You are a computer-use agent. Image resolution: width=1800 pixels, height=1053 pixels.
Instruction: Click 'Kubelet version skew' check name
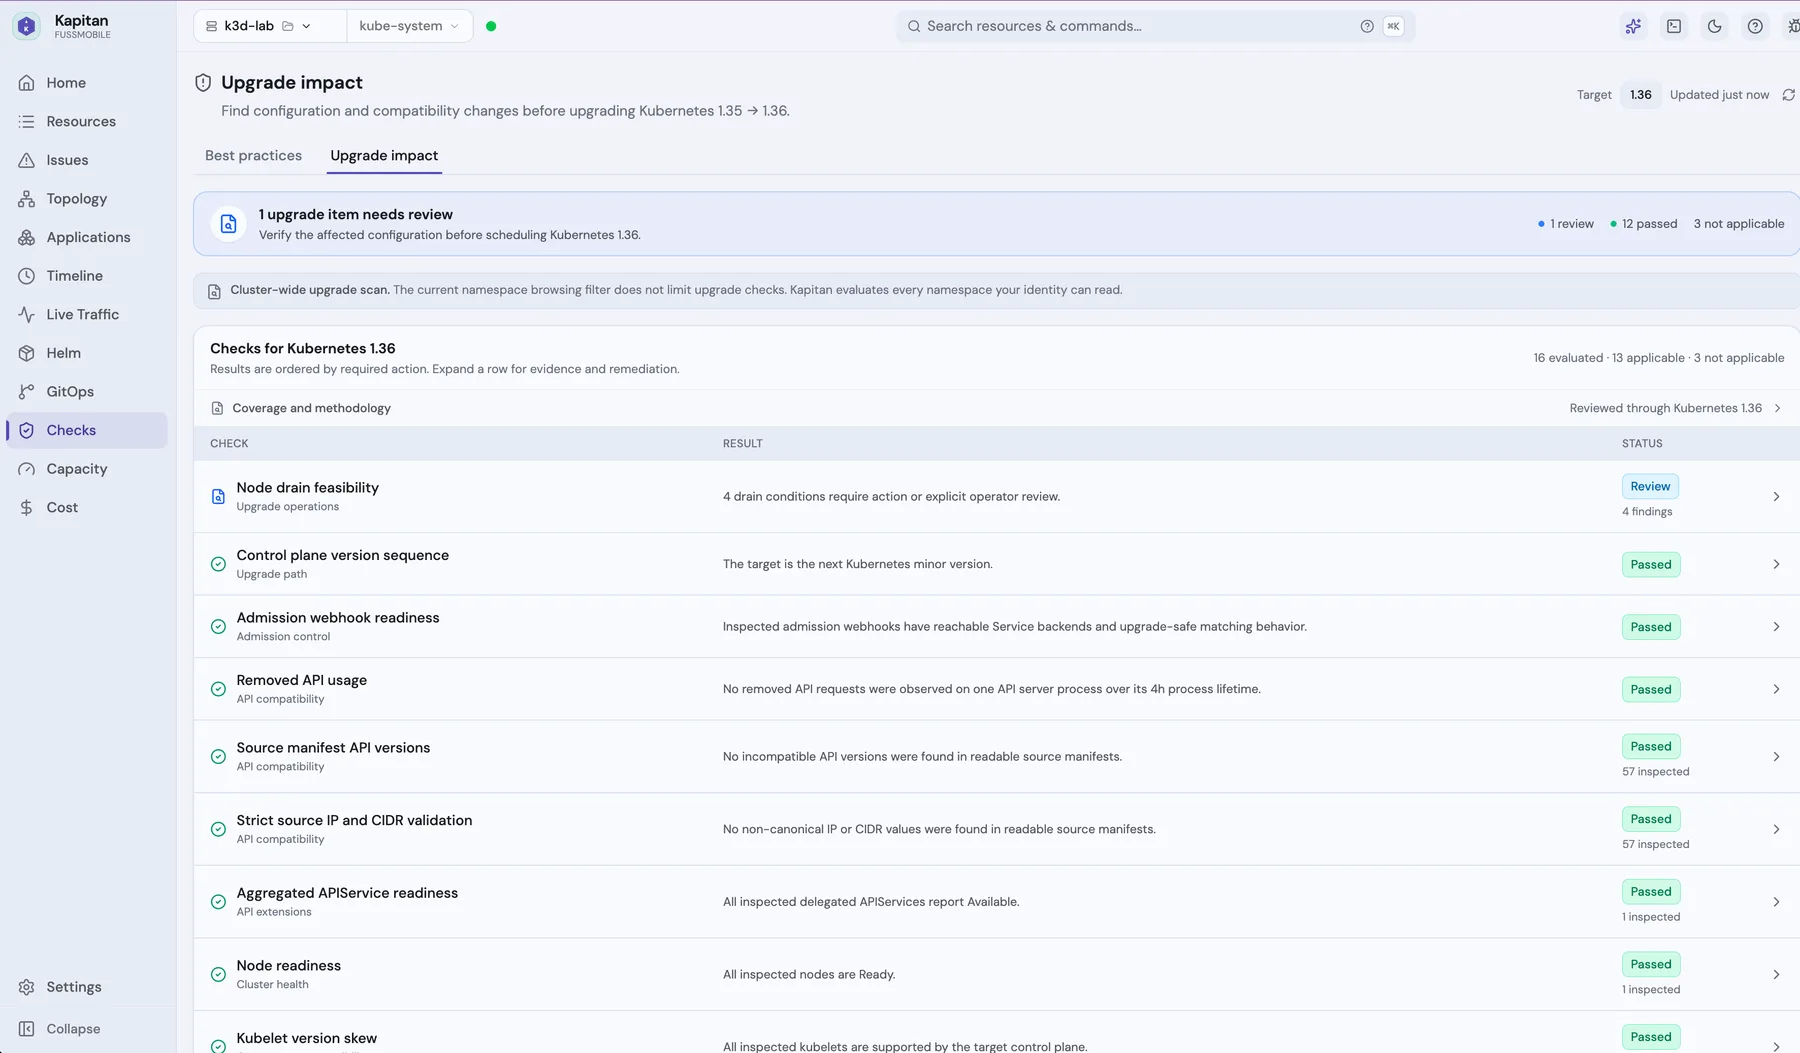pos(307,1039)
